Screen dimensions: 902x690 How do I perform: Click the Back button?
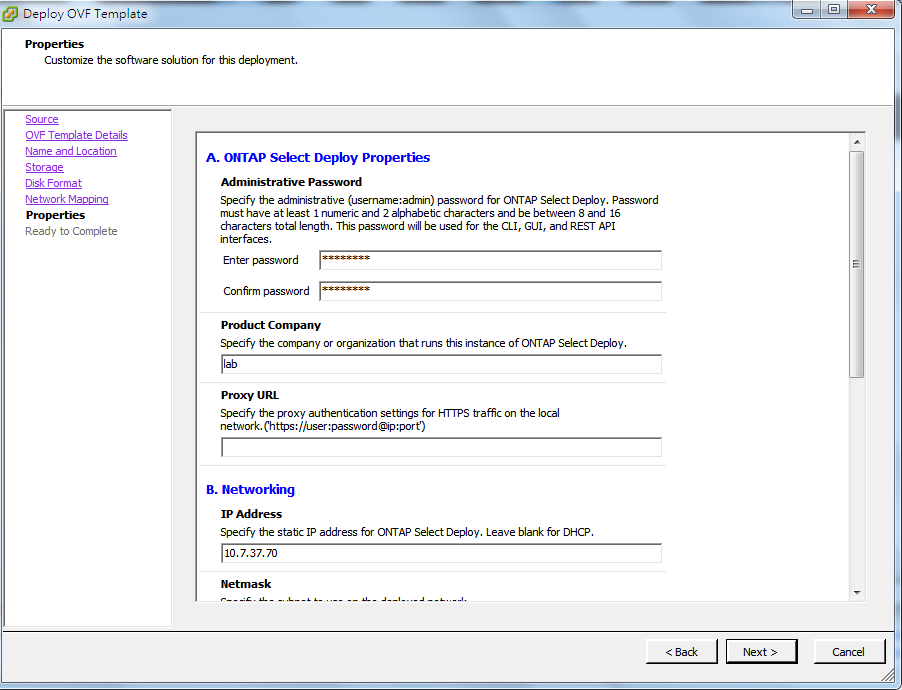[x=682, y=652]
